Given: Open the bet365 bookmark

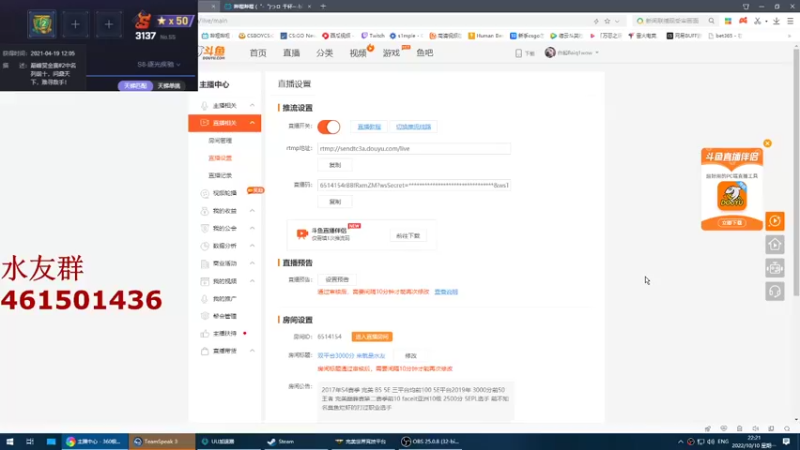Looking at the screenshot, I should (725, 36).
